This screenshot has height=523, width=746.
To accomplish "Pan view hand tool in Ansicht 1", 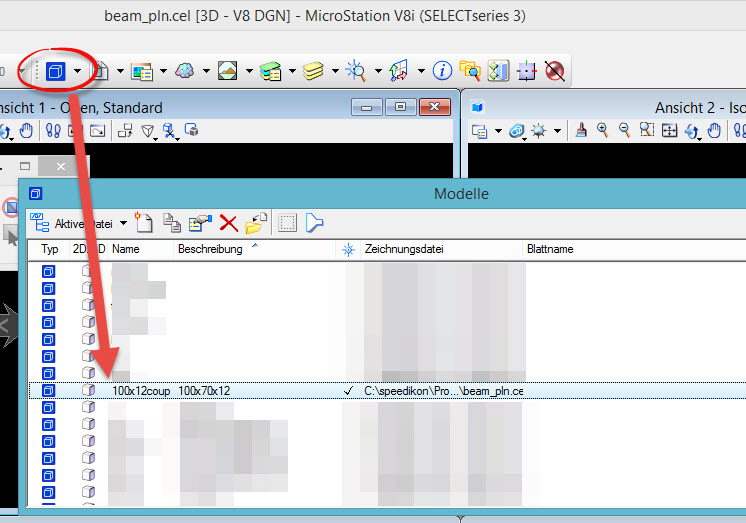I will coord(27,130).
